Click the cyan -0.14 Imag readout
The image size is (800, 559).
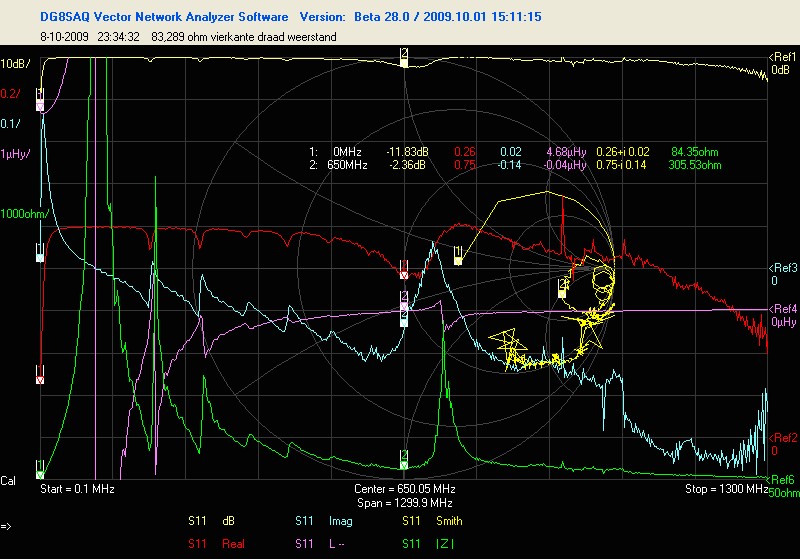[509, 165]
